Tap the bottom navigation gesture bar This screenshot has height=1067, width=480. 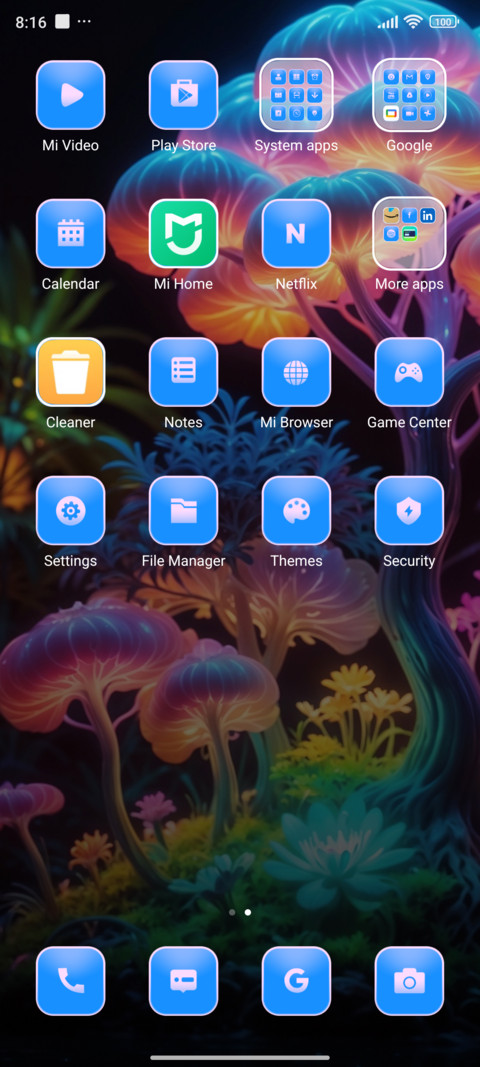240,1057
